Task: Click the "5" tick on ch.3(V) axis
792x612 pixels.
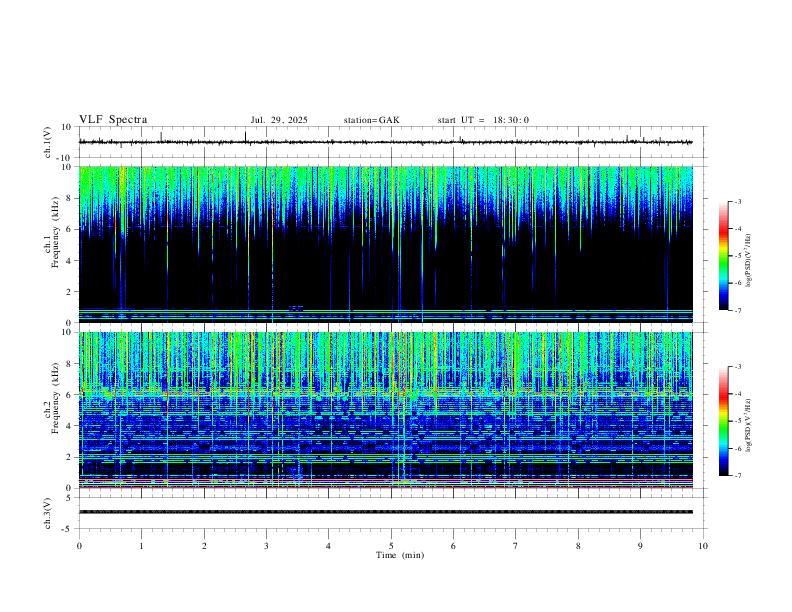Action: (x=69, y=498)
